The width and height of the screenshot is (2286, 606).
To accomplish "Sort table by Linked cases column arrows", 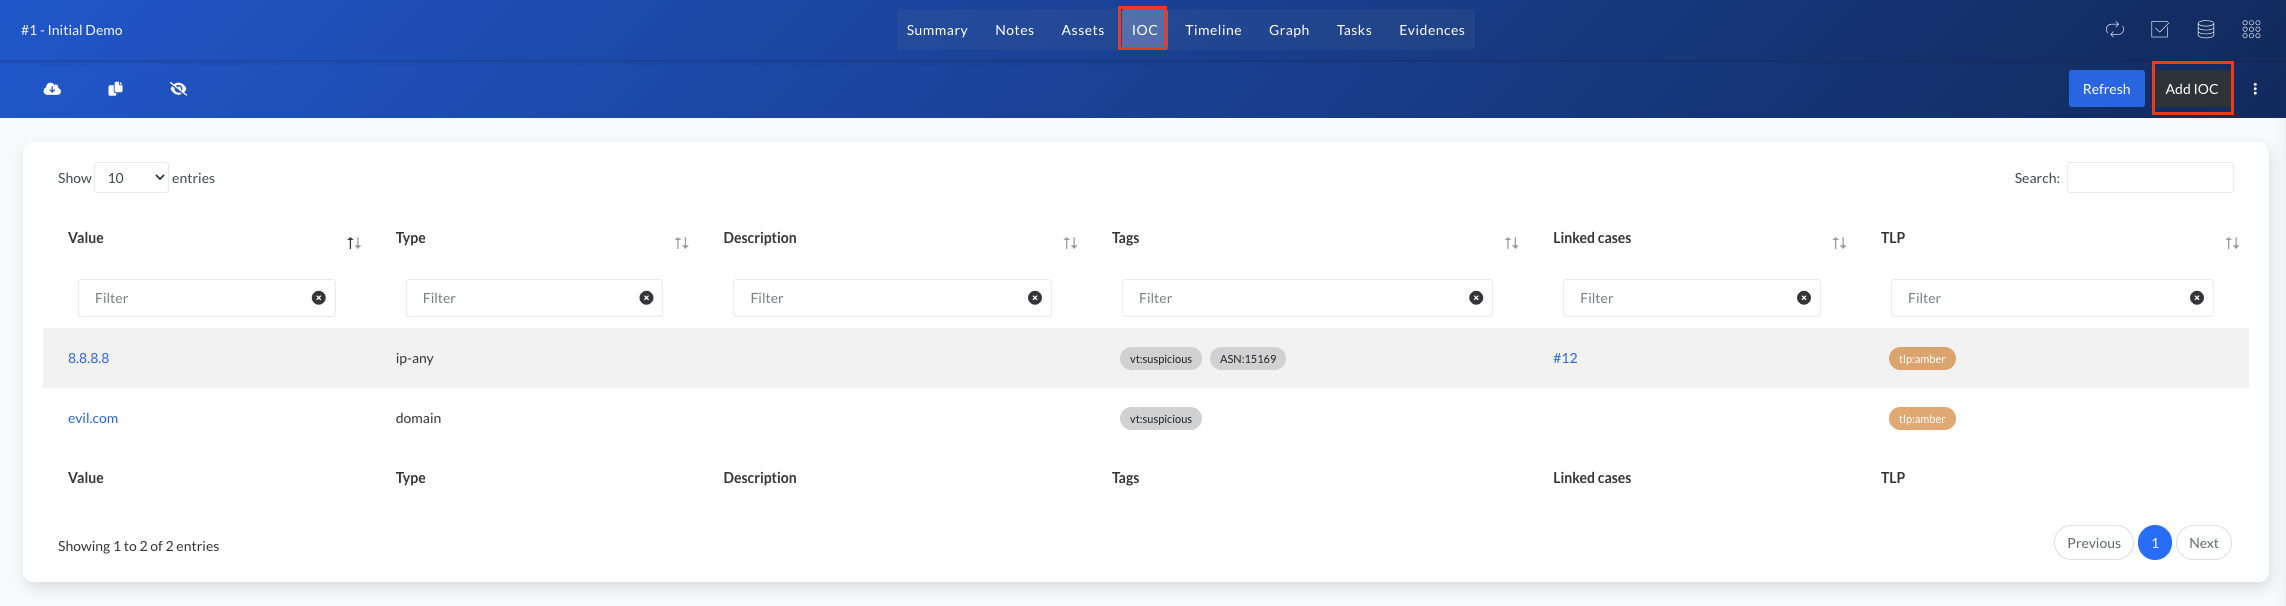I will (x=1839, y=243).
